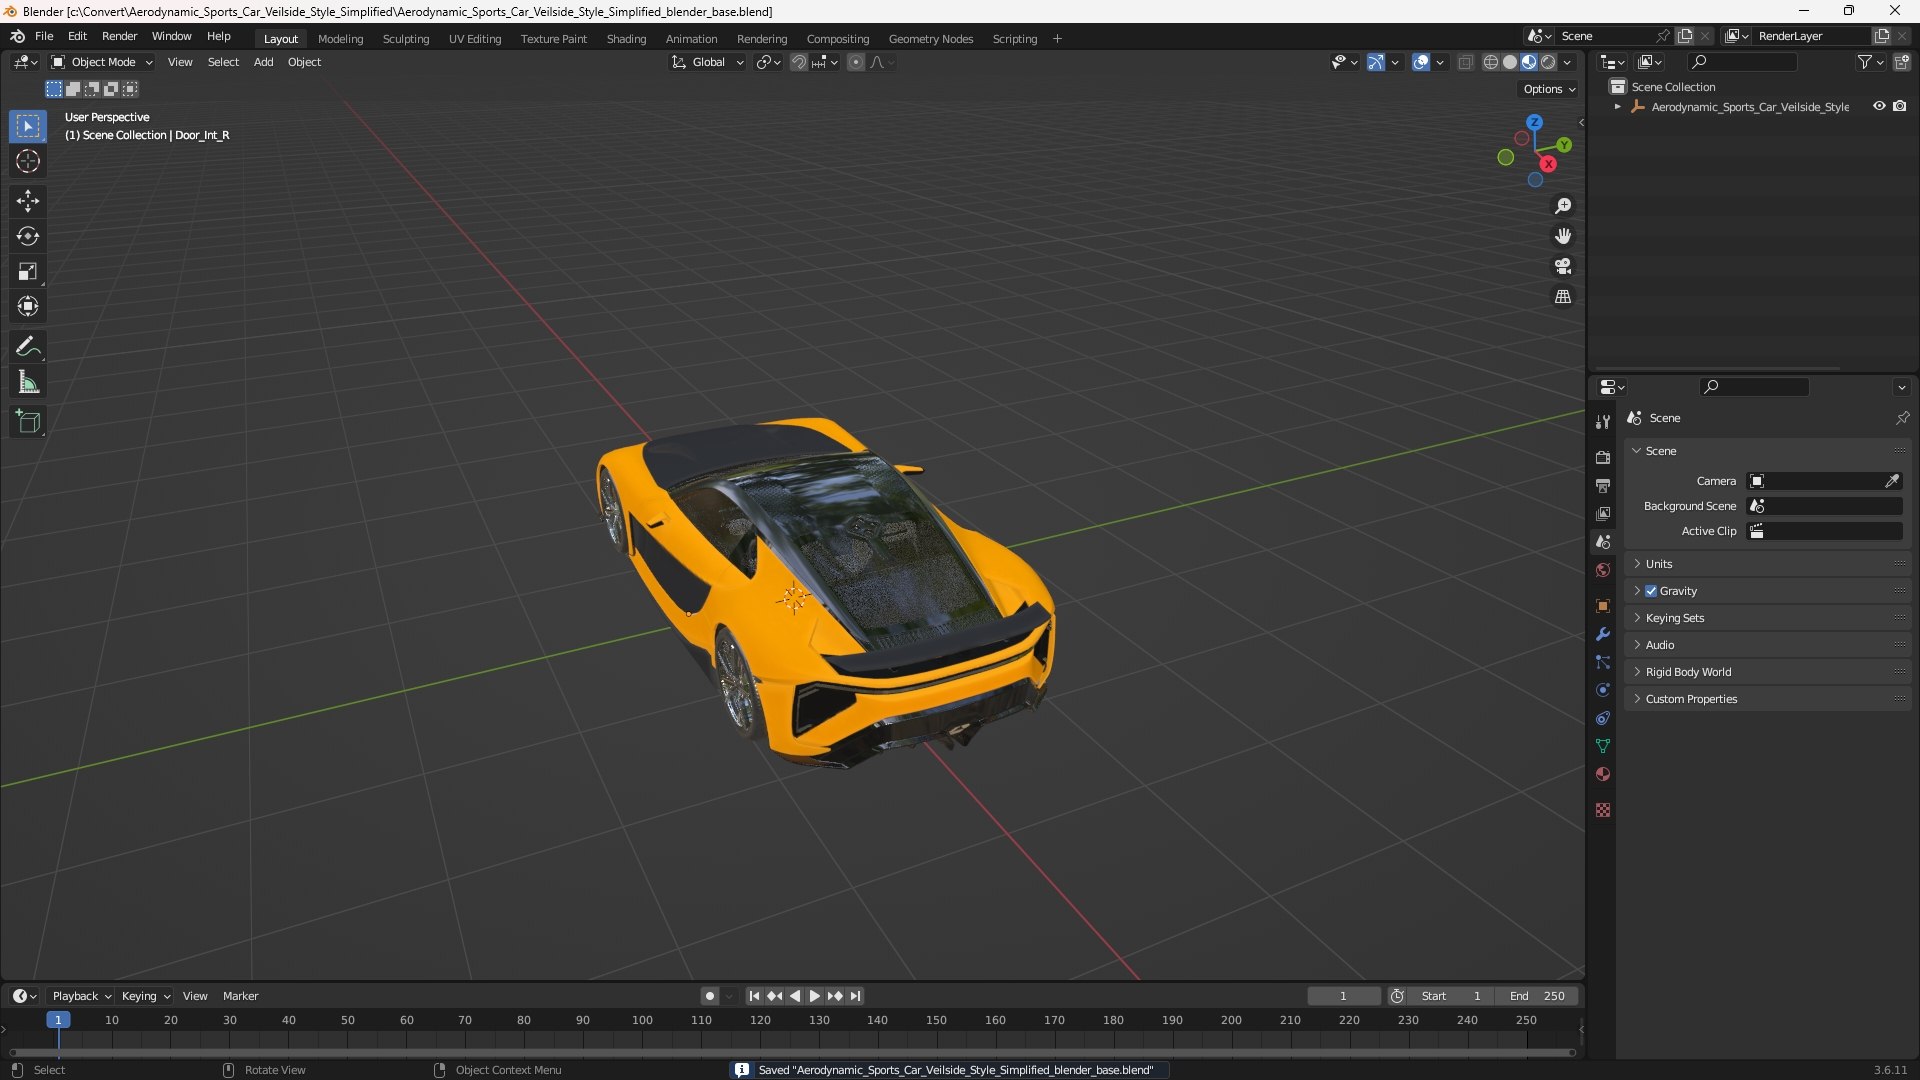The width and height of the screenshot is (1920, 1080).
Task: Toggle camera view icon
Action: coord(1563,266)
